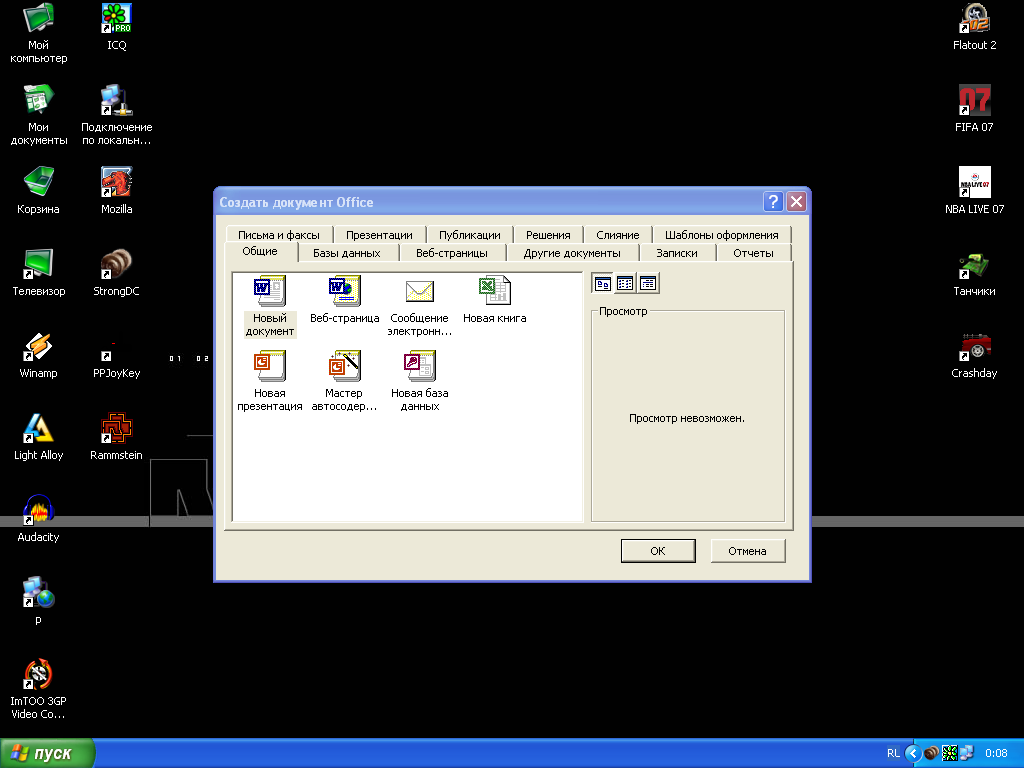Image resolution: width=1024 pixels, height=768 pixels.
Task: Click the network connection tray icon
Action: tap(967, 754)
